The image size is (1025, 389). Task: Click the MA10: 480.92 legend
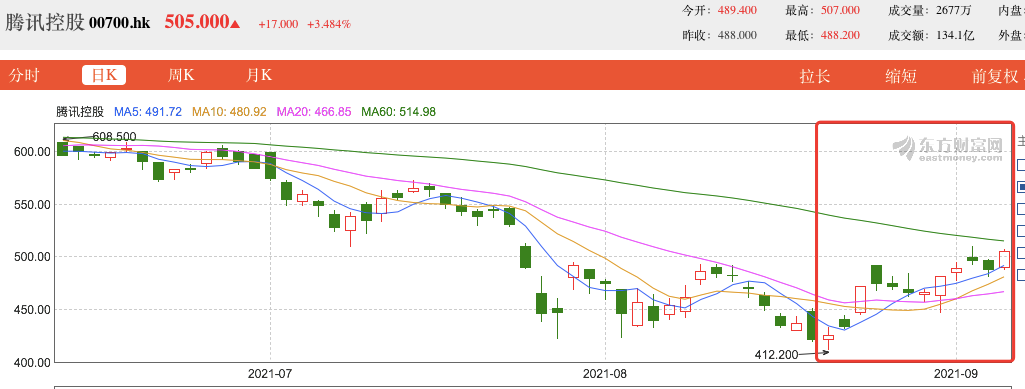pyautogui.click(x=229, y=112)
